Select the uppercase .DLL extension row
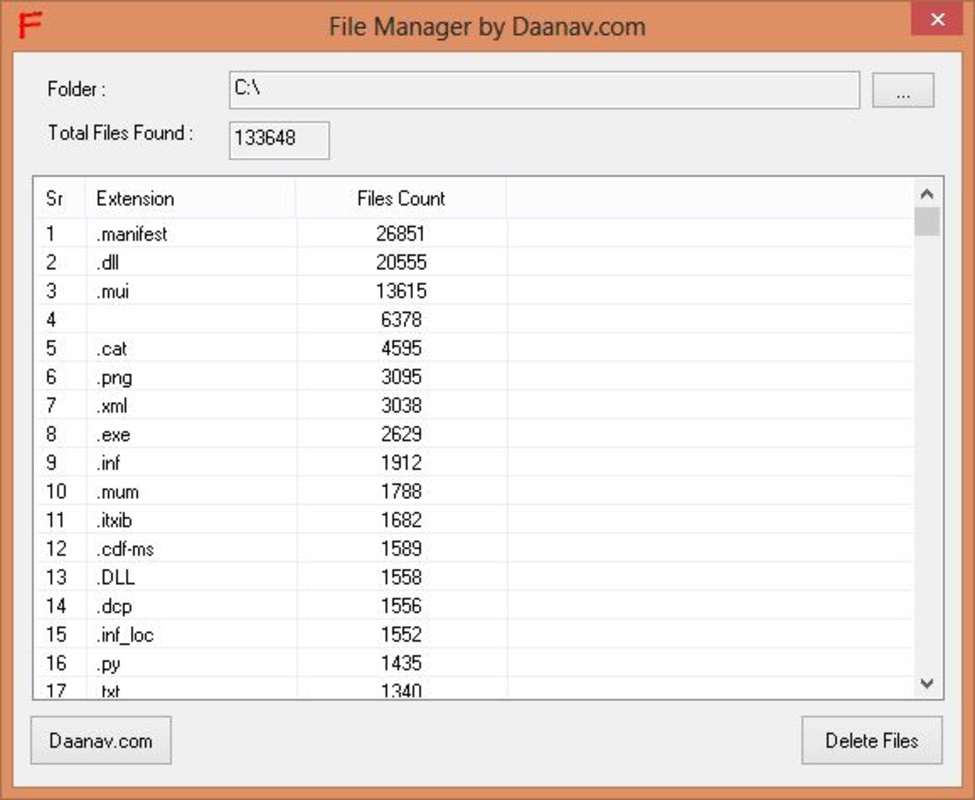Screen dimensions: 975x800 click(x=474, y=577)
